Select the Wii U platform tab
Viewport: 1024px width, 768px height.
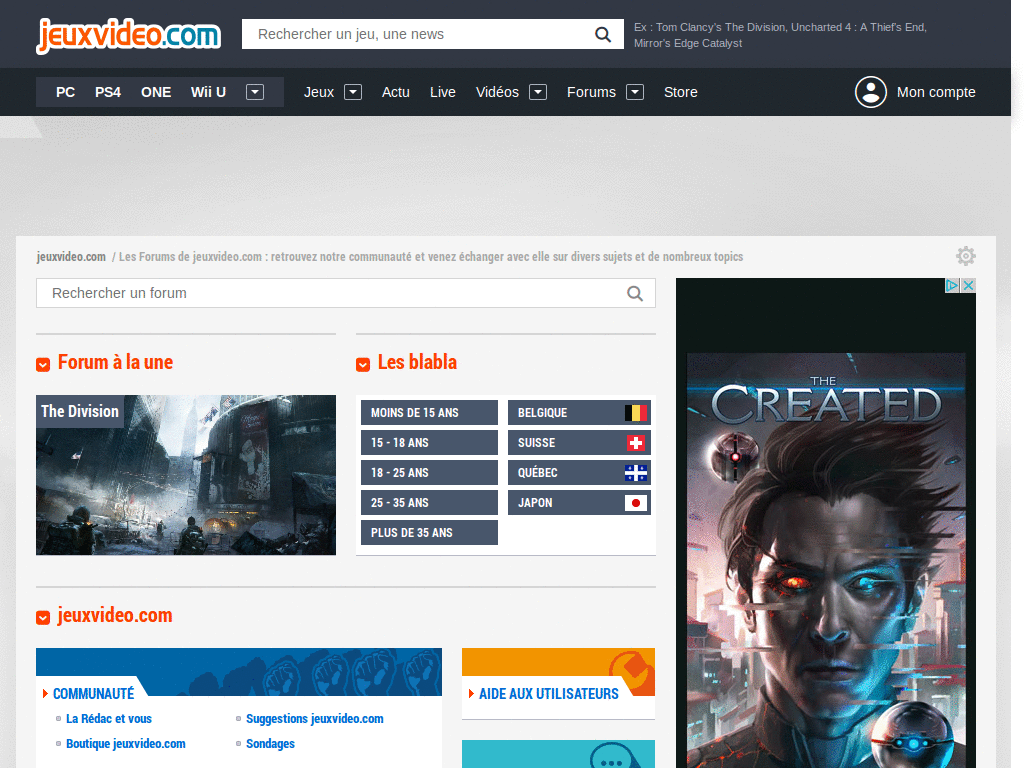[x=208, y=92]
